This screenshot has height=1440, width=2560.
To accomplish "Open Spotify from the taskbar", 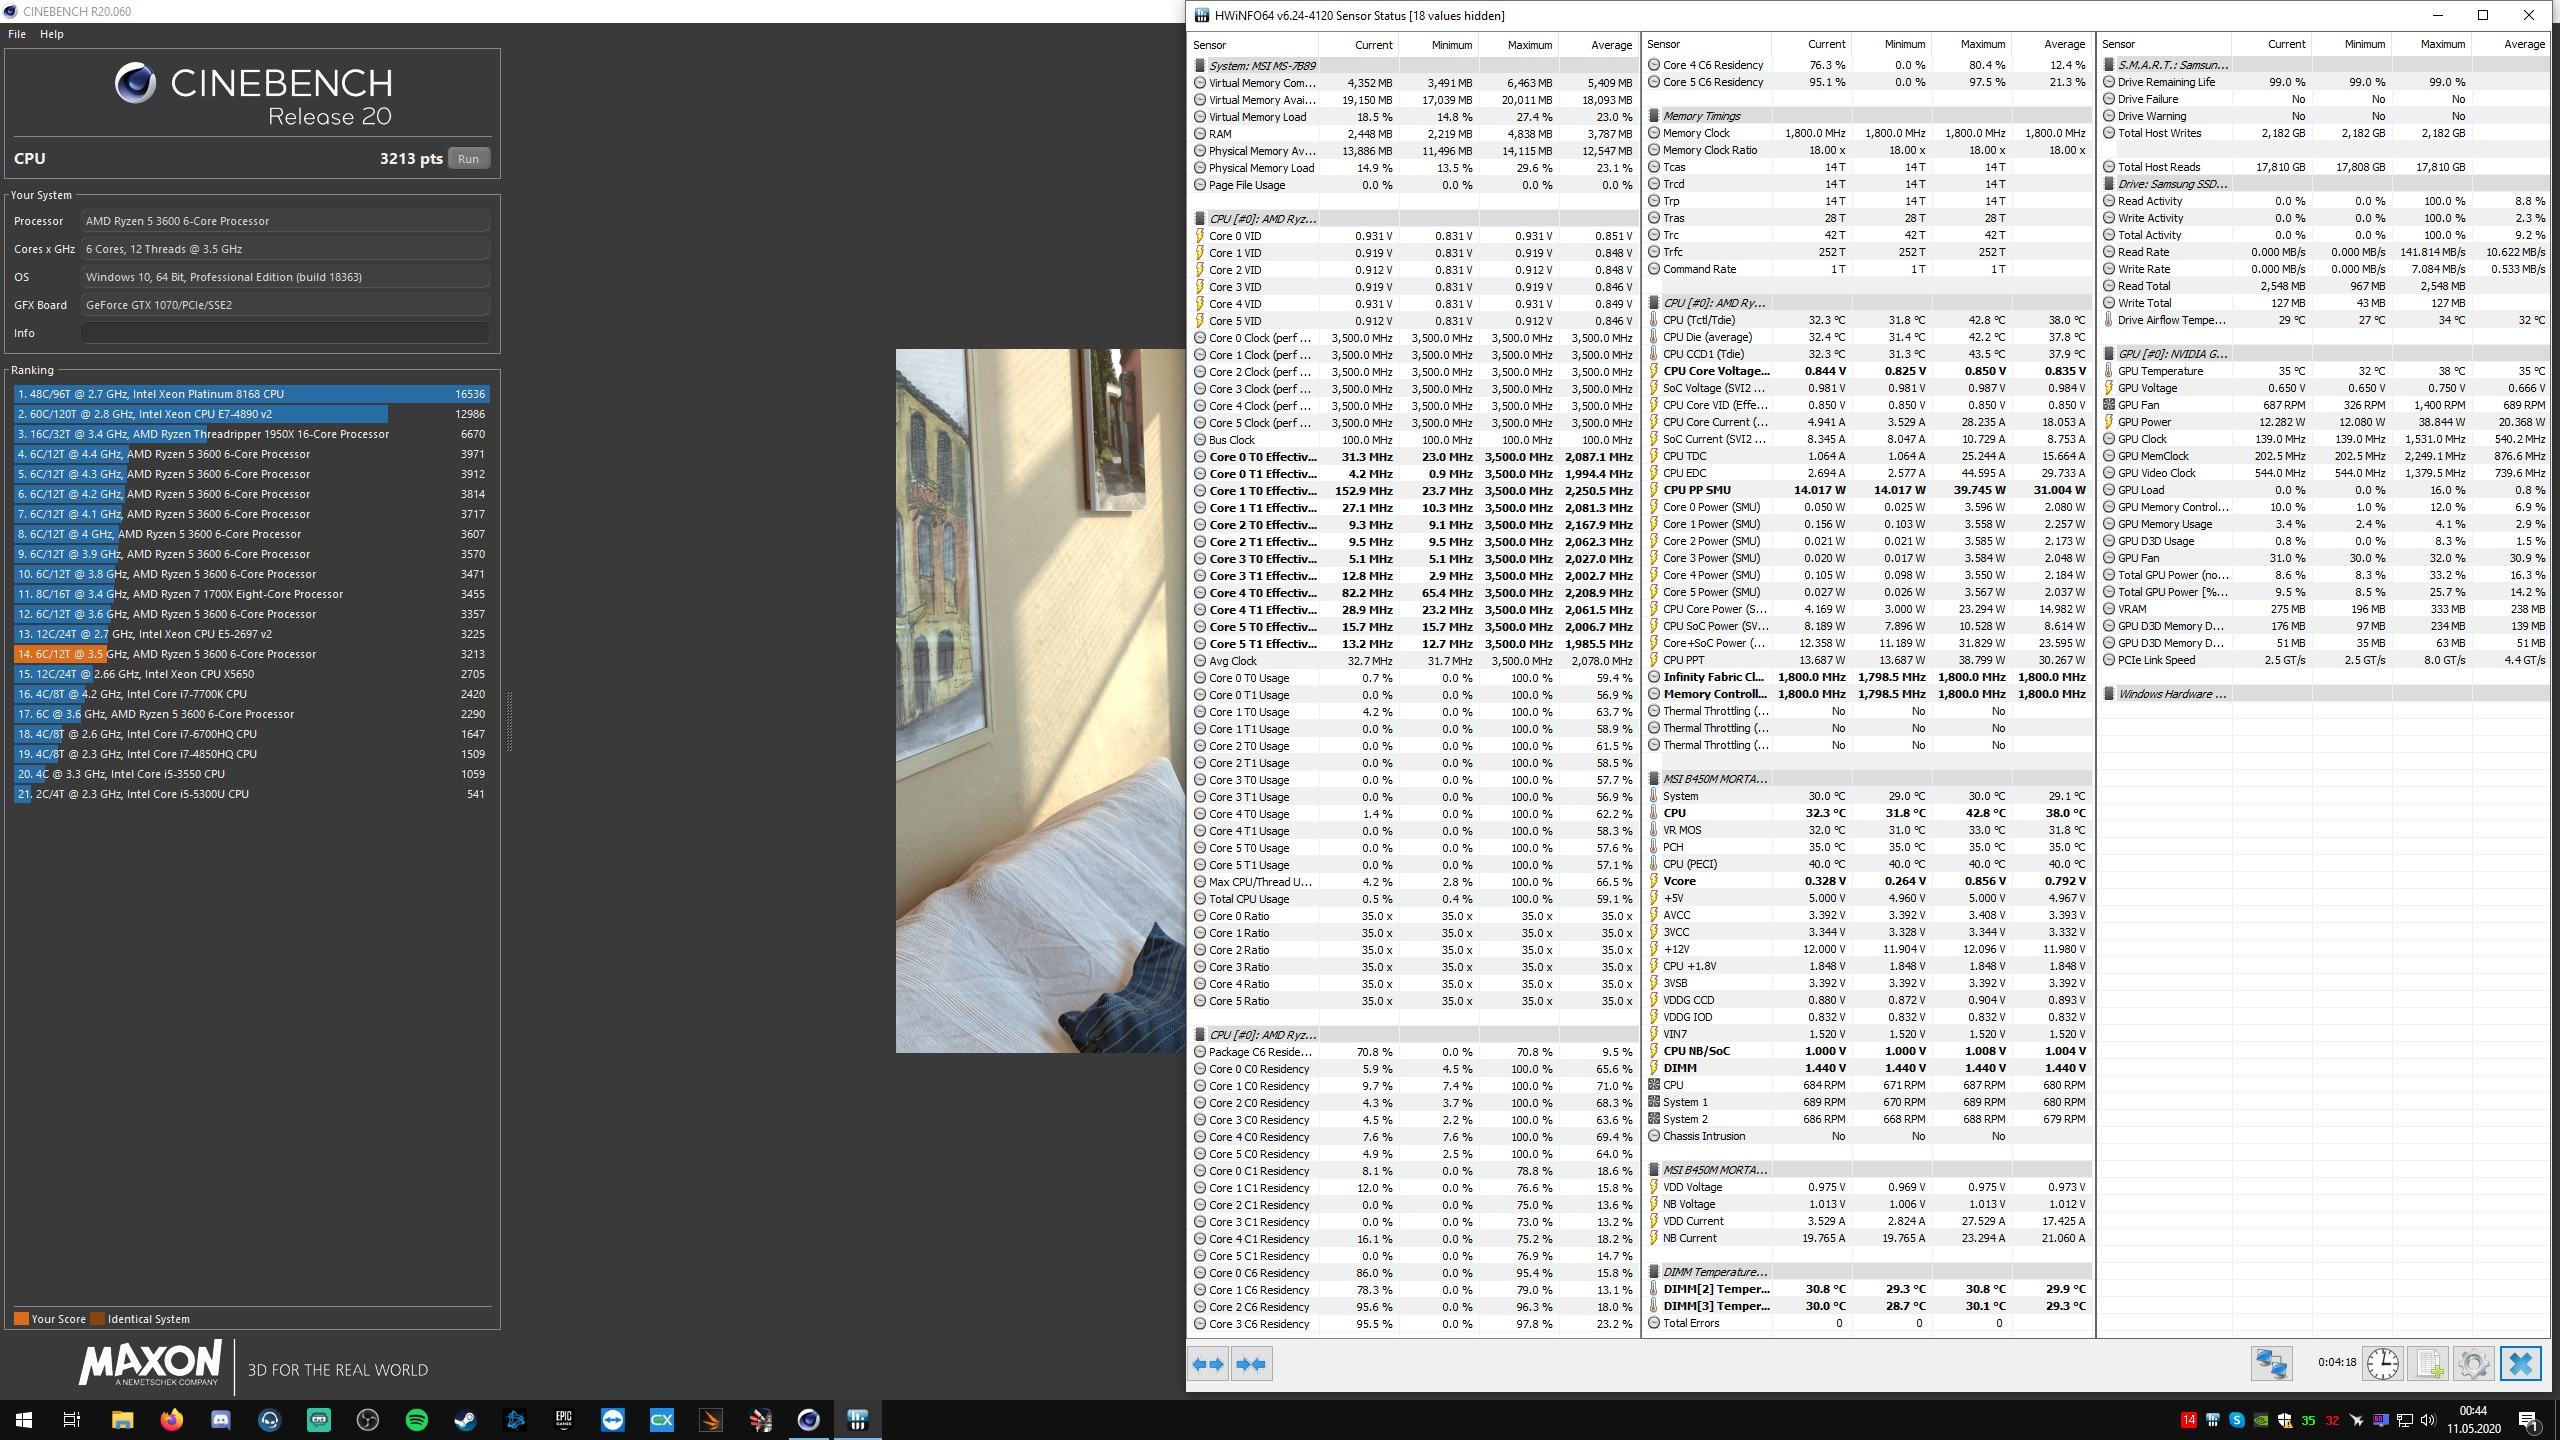I will point(417,1419).
